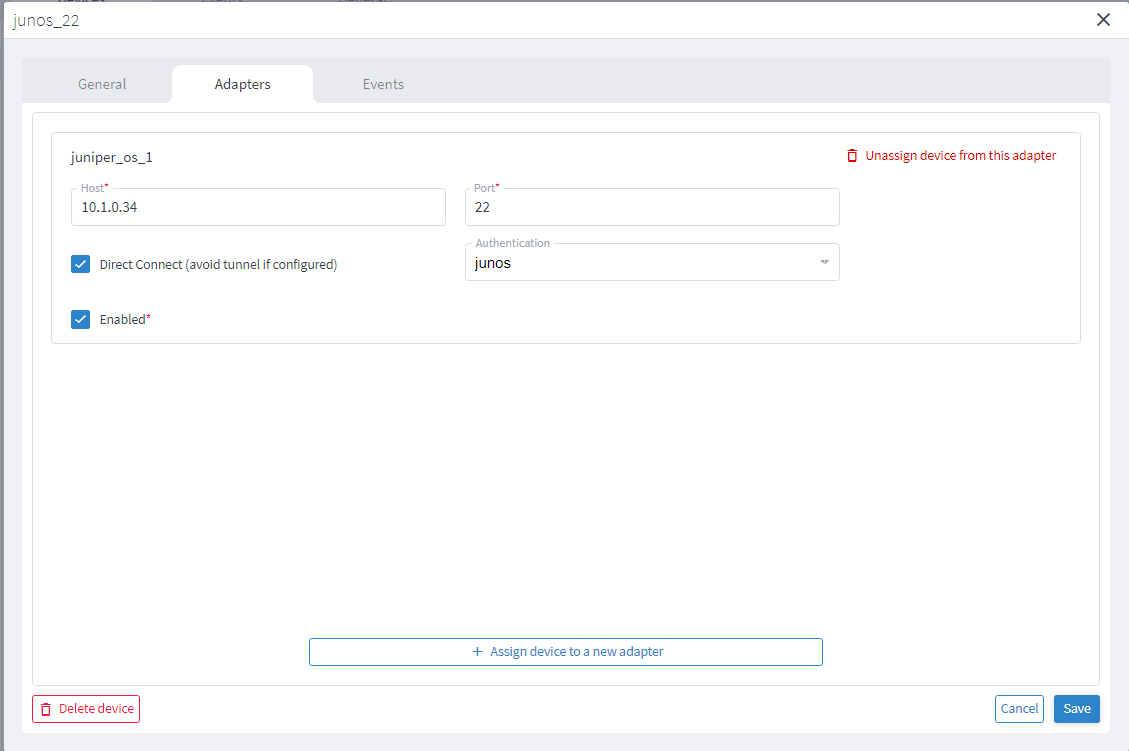Select the Port field containing 22
Image resolution: width=1129 pixels, height=751 pixels.
652,207
